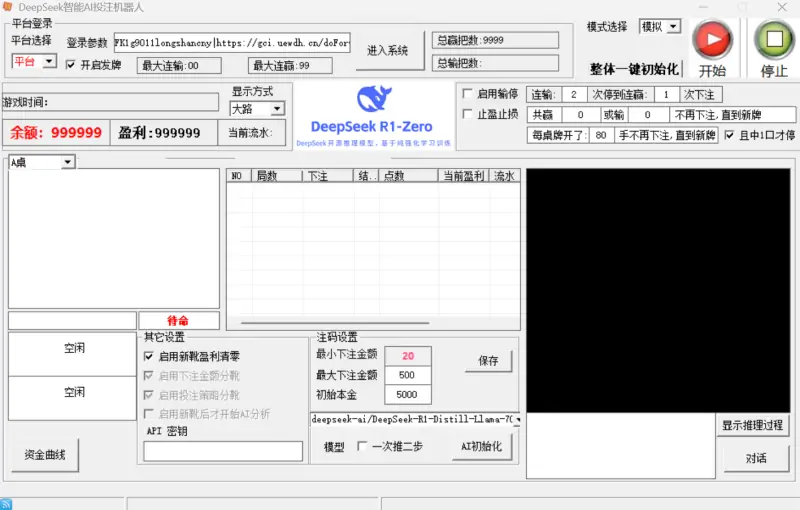Enable the 开启发牌 checkbox
800x510 pixels.
[71, 65]
